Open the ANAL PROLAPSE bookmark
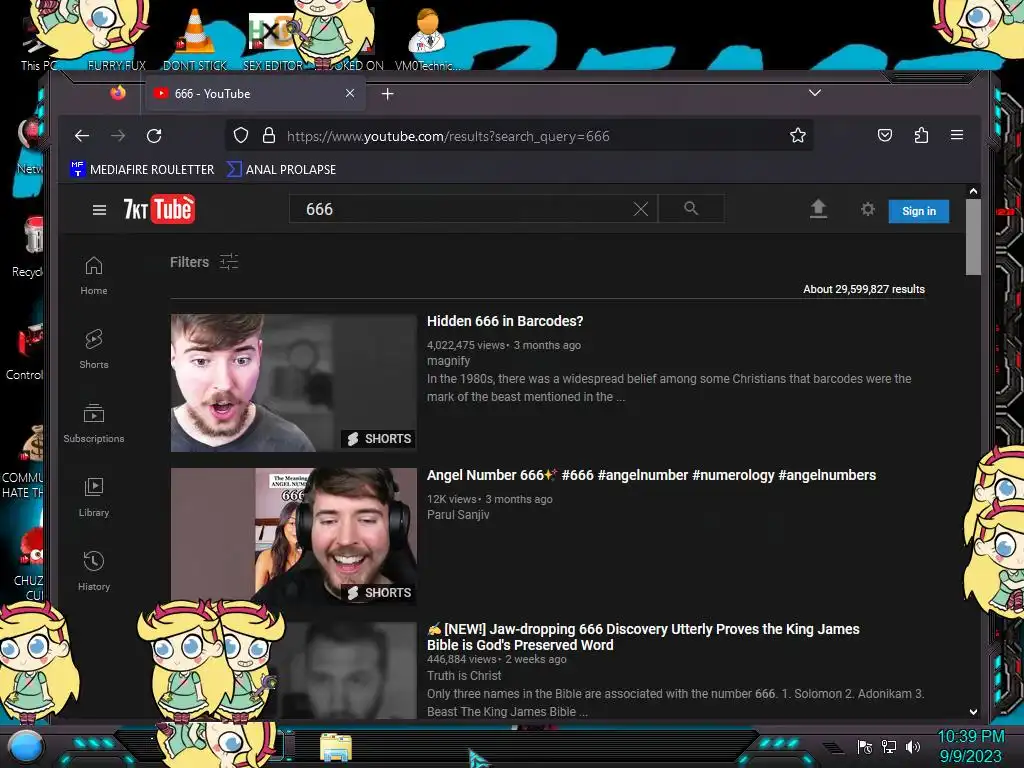This screenshot has width=1024, height=768. point(281,169)
